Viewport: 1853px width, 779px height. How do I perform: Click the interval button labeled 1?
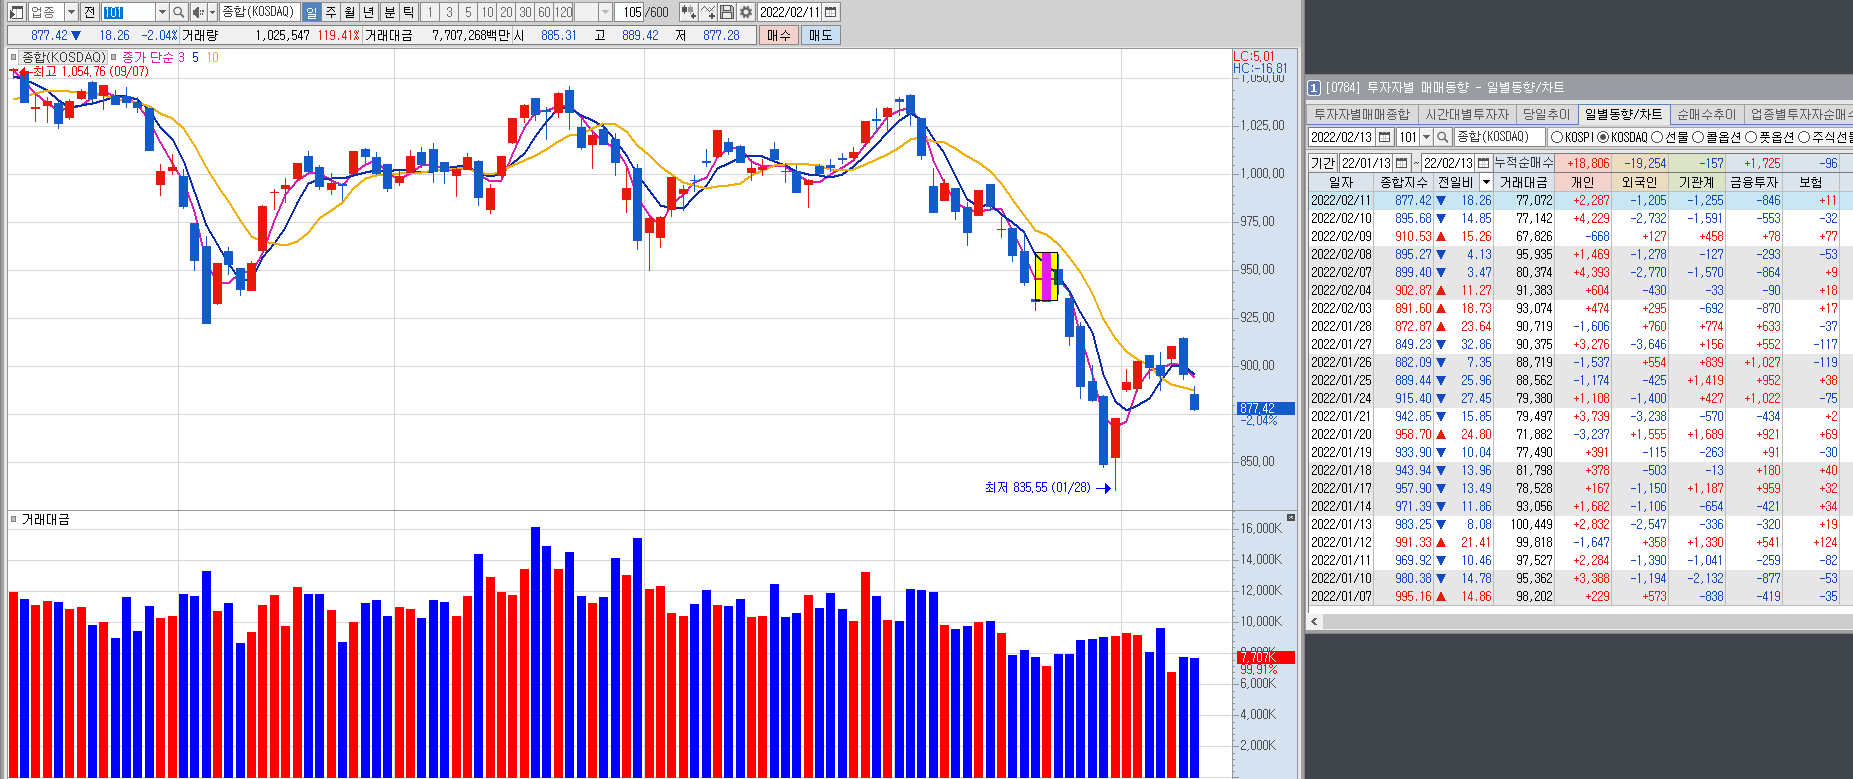(x=430, y=12)
